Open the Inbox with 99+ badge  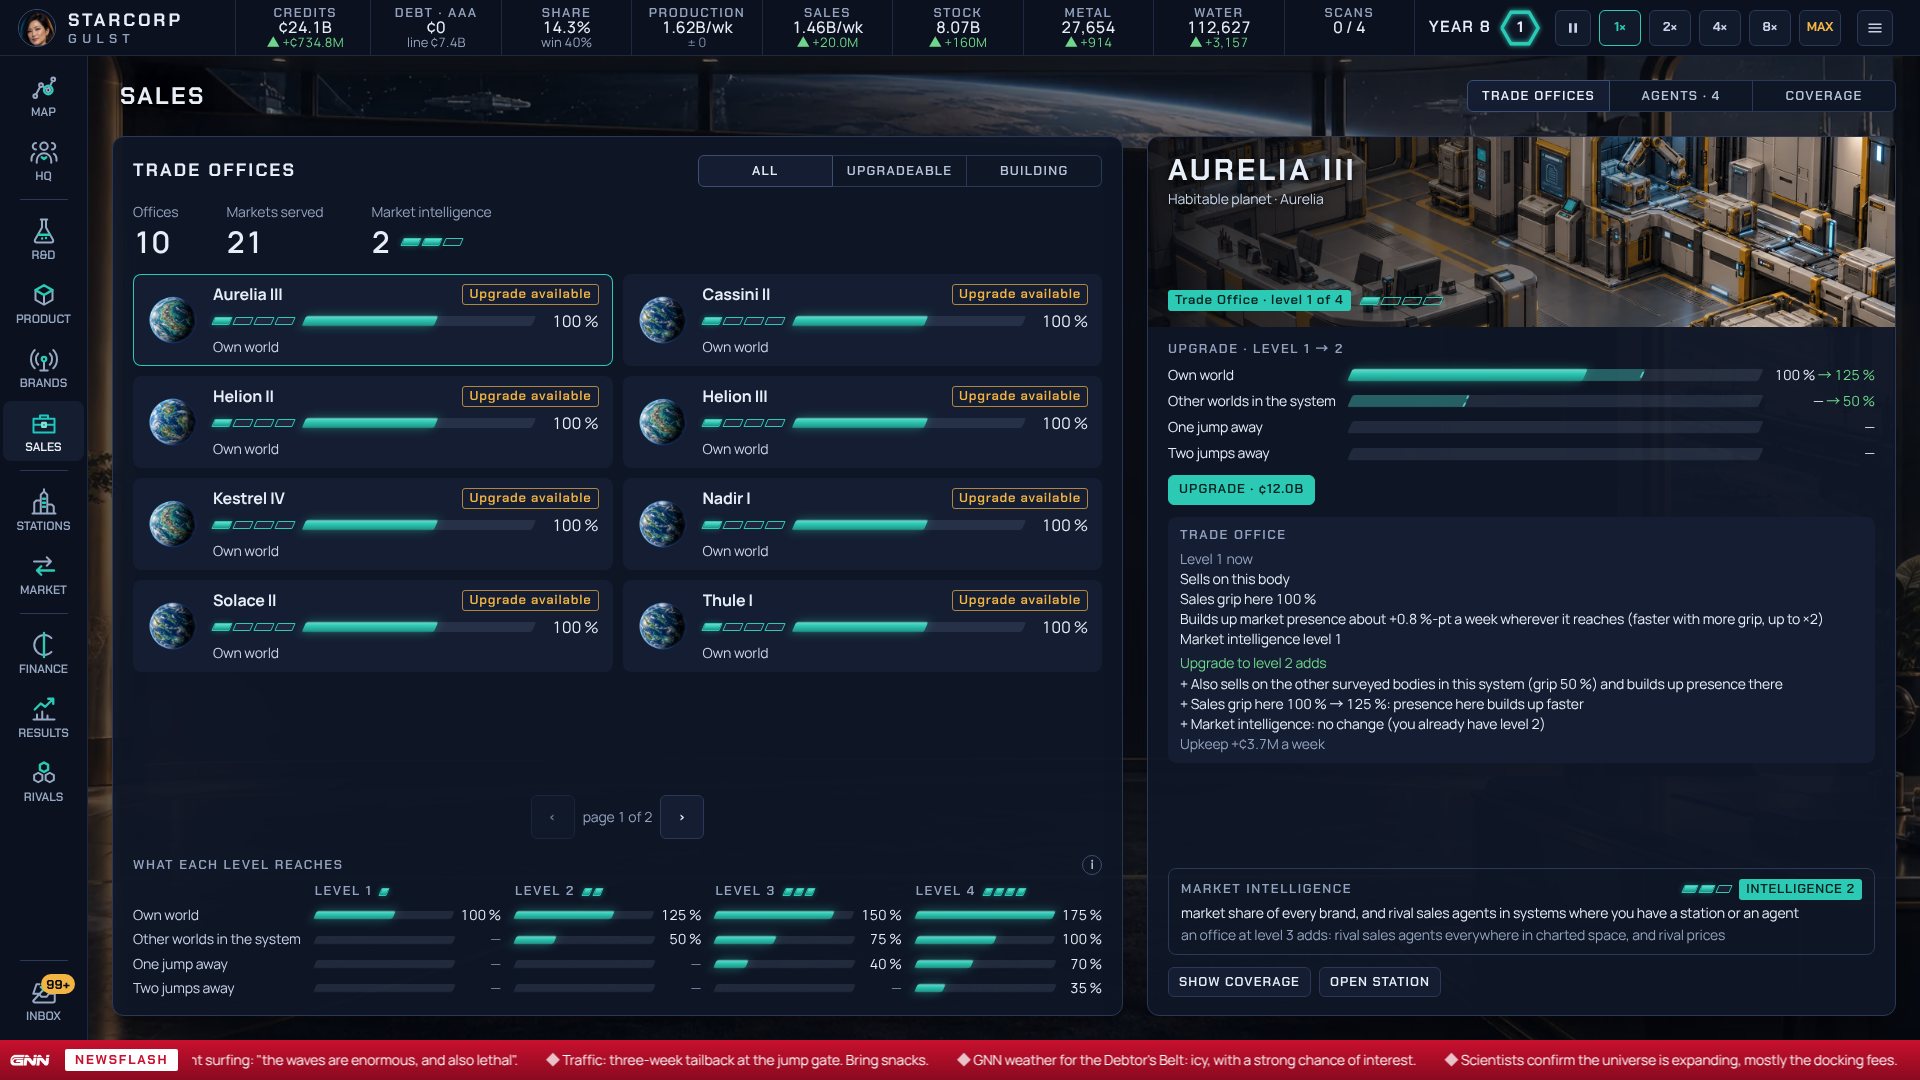coord(43,999)
